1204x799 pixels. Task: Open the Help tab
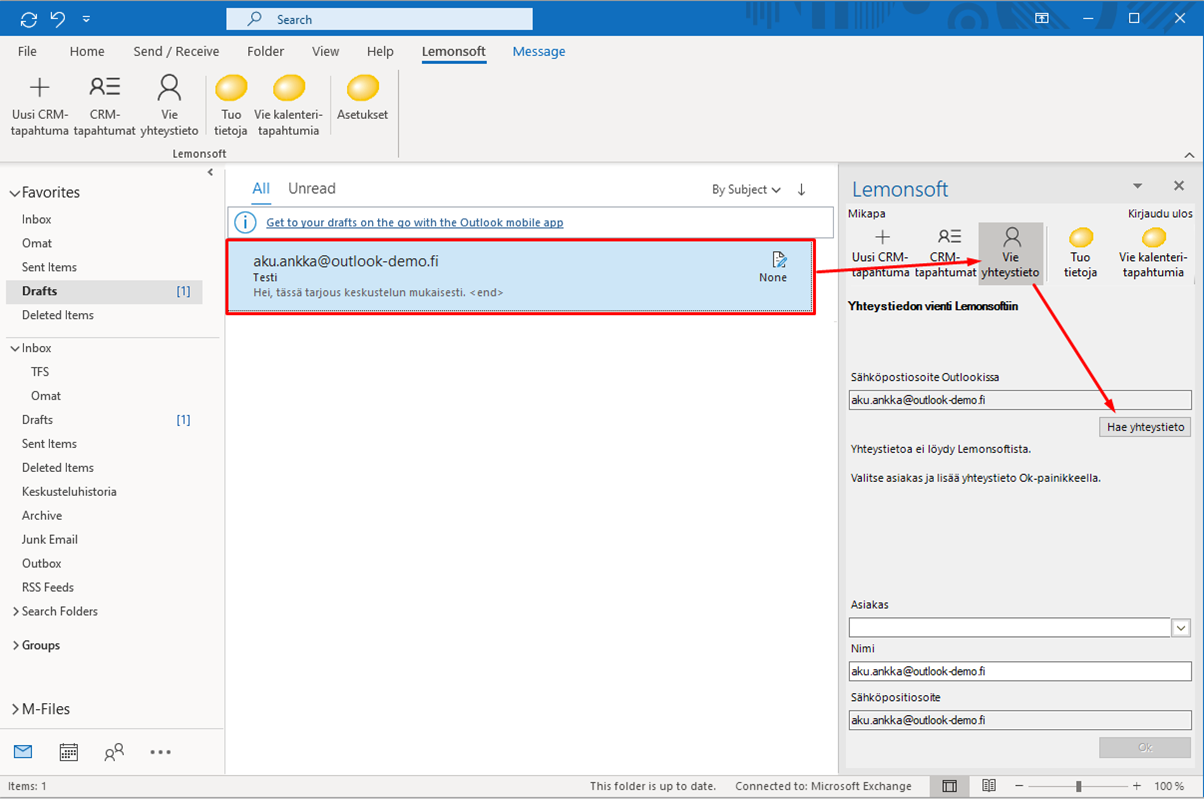tap(380, 52)
